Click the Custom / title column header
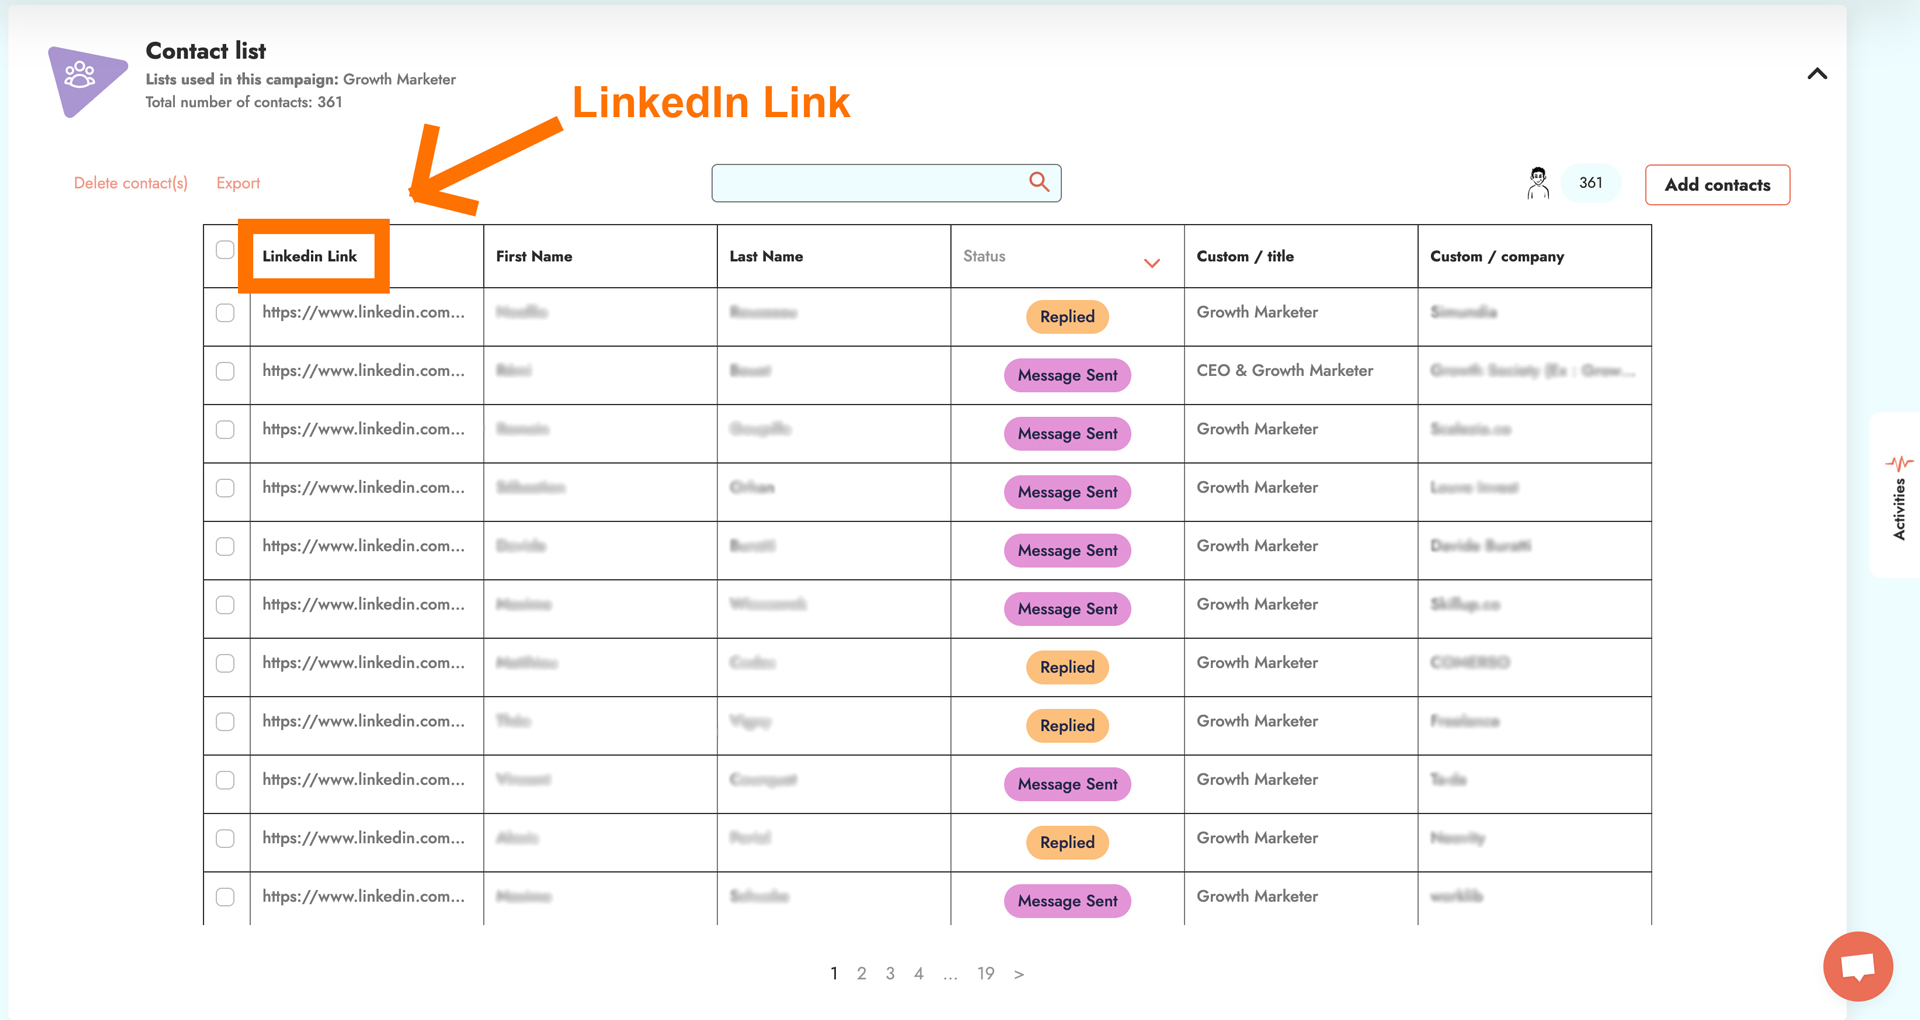Image resolution: width=1920 pixels, height=1020 pixels. point(1245,256)
